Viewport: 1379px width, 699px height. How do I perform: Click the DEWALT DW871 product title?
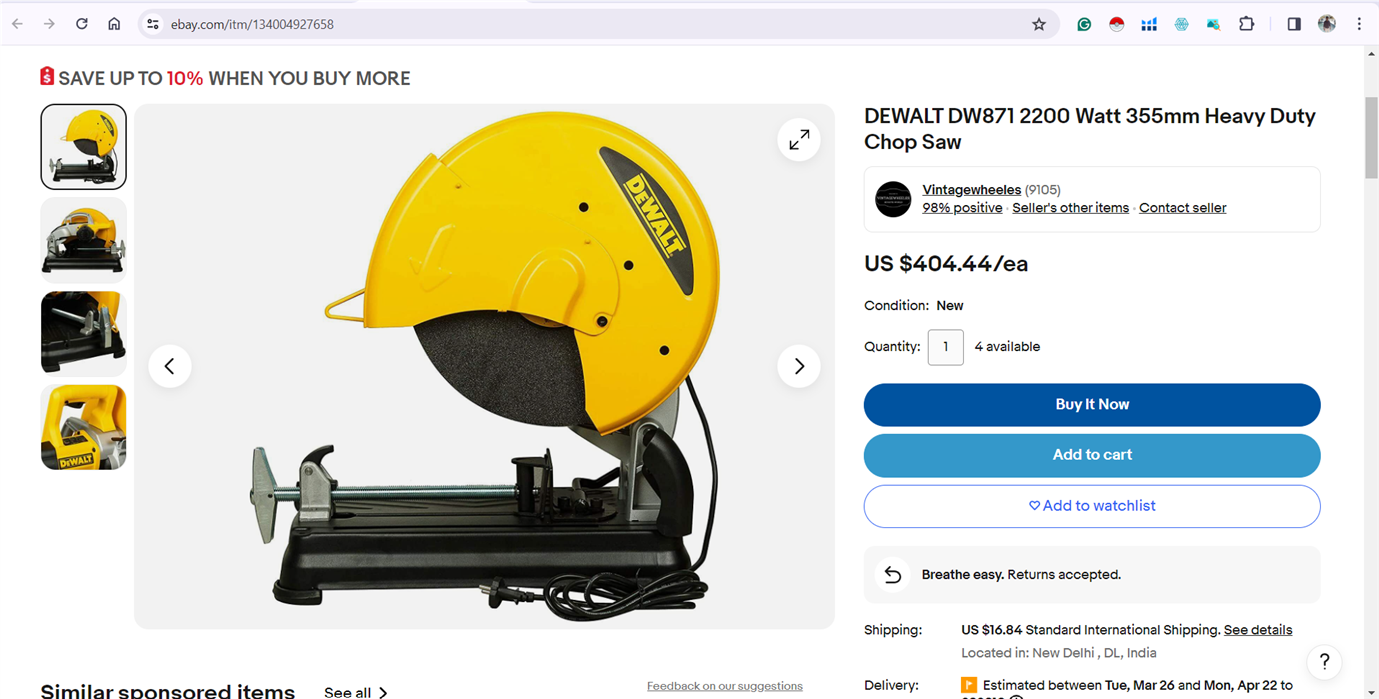(x=1090, y=129)
